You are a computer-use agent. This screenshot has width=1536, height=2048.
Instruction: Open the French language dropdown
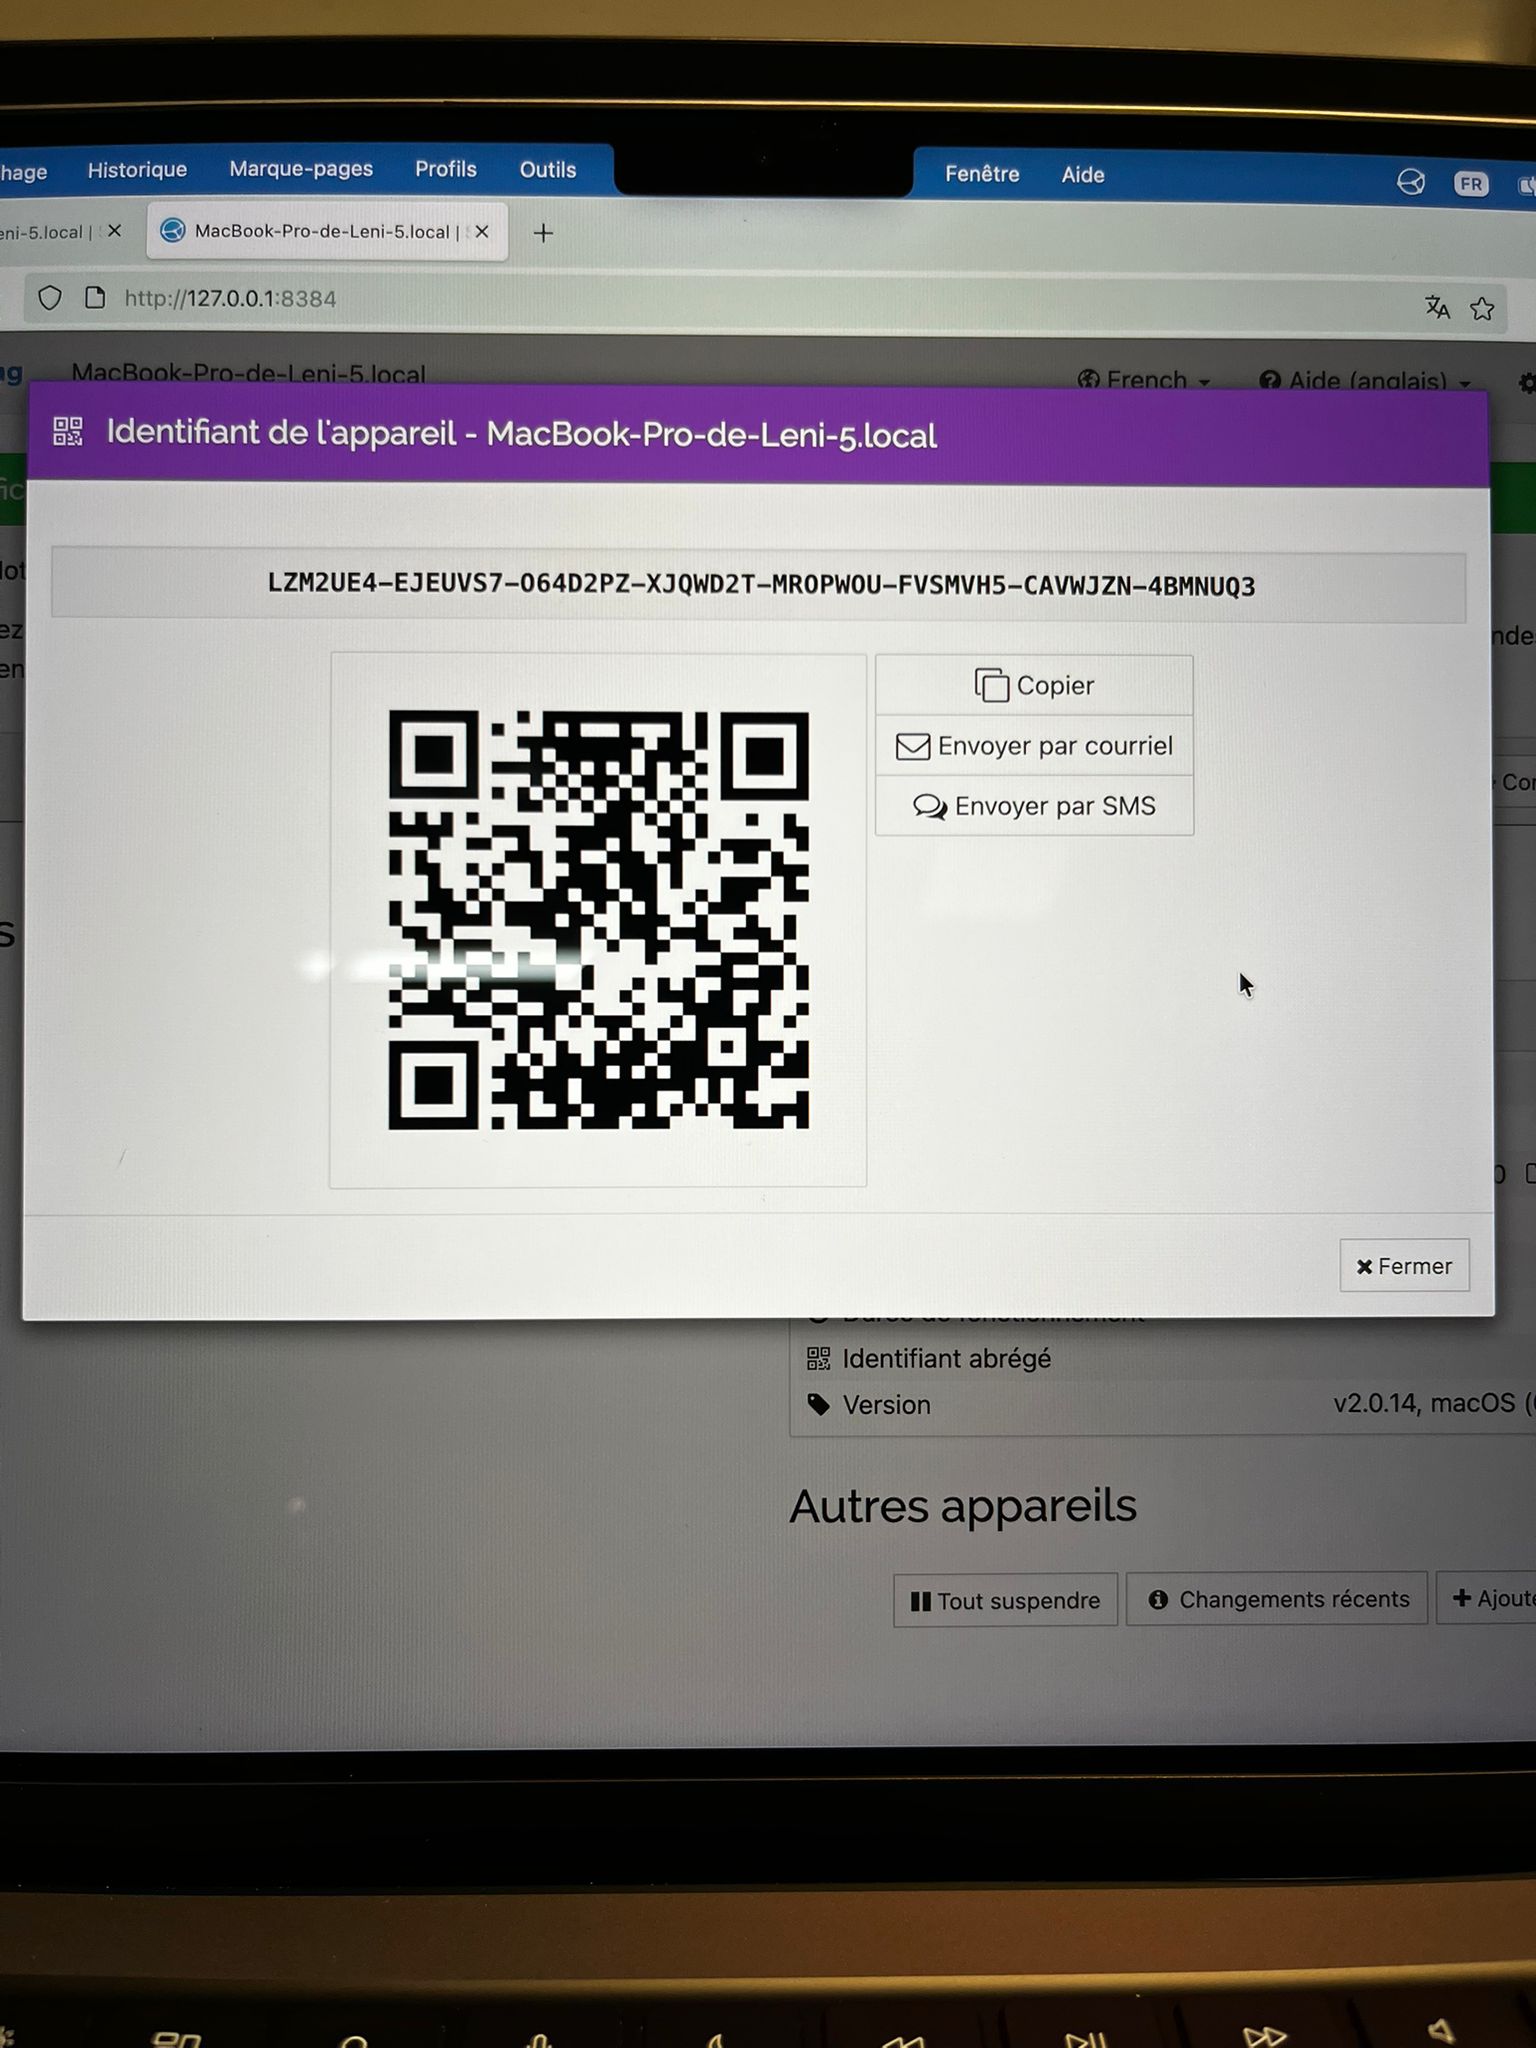click(x=1144, y=380)
